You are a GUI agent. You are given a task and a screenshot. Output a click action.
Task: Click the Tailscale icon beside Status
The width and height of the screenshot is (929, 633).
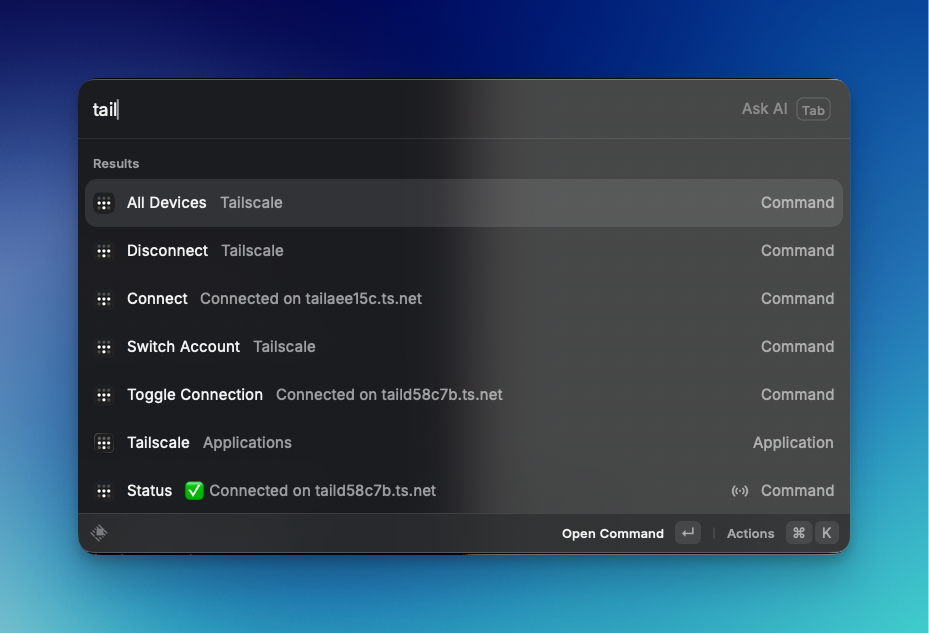point(104,491)
